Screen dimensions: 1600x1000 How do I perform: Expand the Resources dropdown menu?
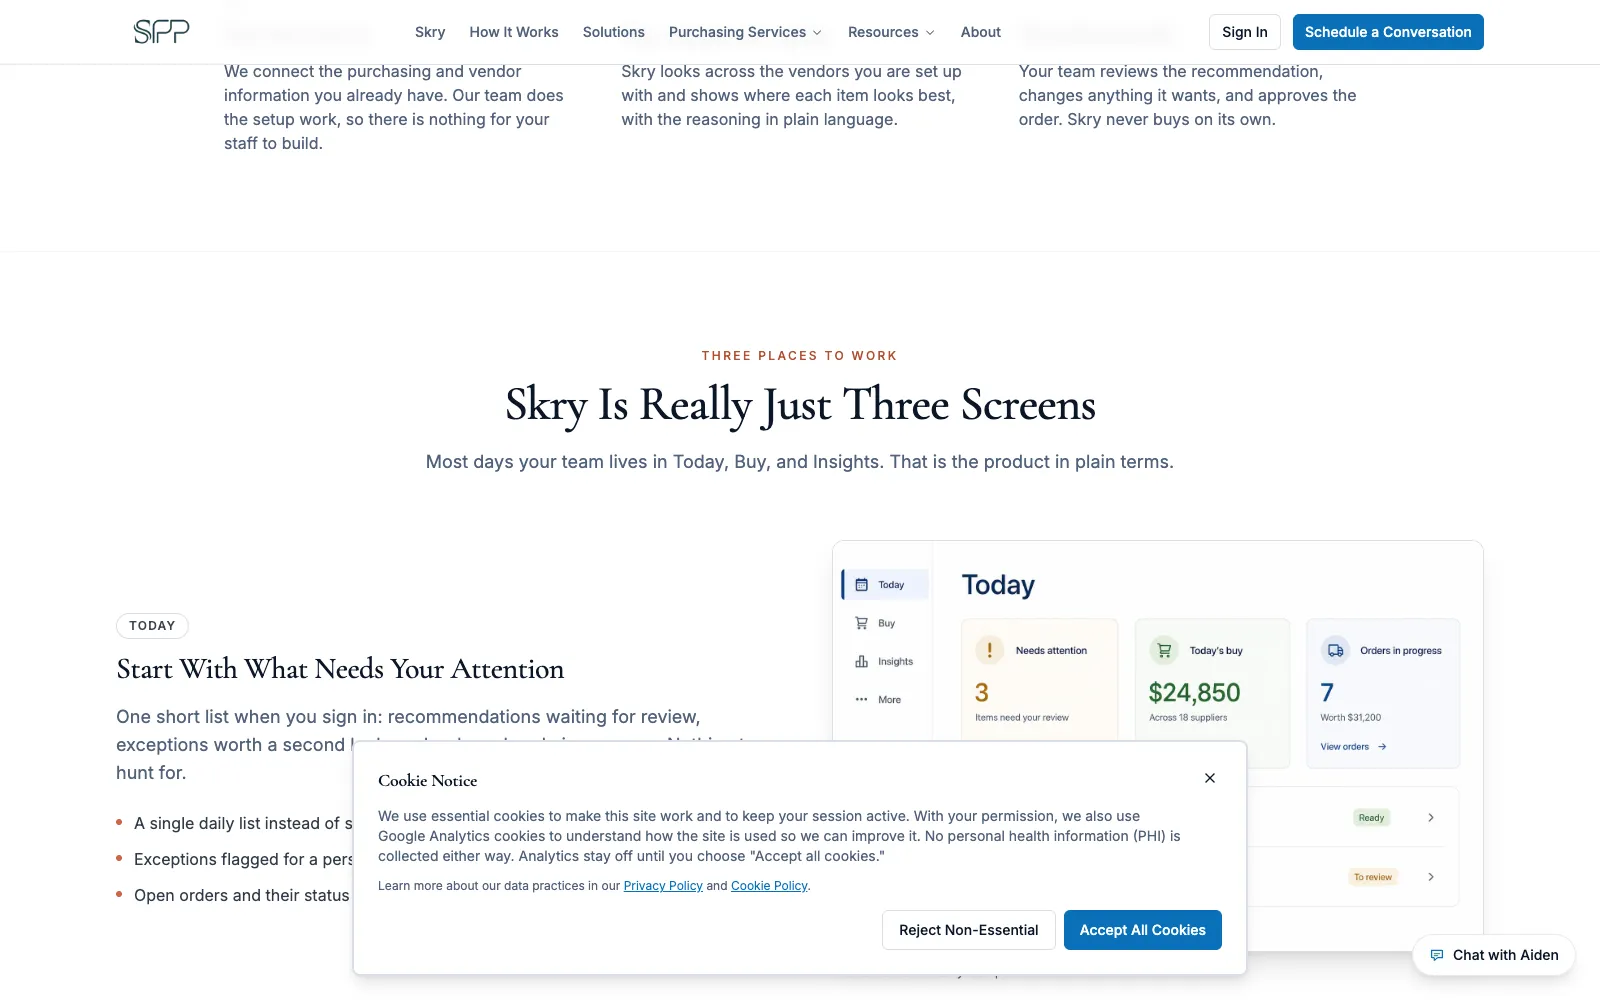click(x=891, y=32)
